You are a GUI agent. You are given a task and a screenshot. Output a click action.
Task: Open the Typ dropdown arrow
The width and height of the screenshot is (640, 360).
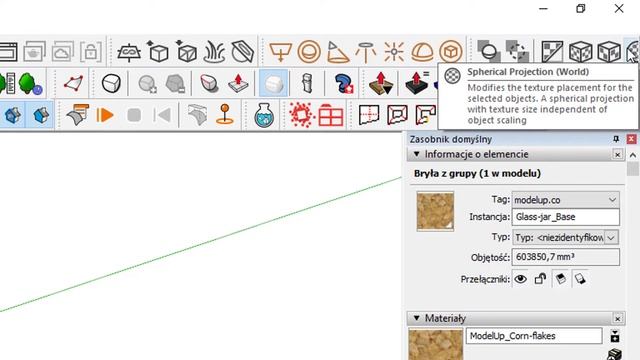click(x=611, y=237)
